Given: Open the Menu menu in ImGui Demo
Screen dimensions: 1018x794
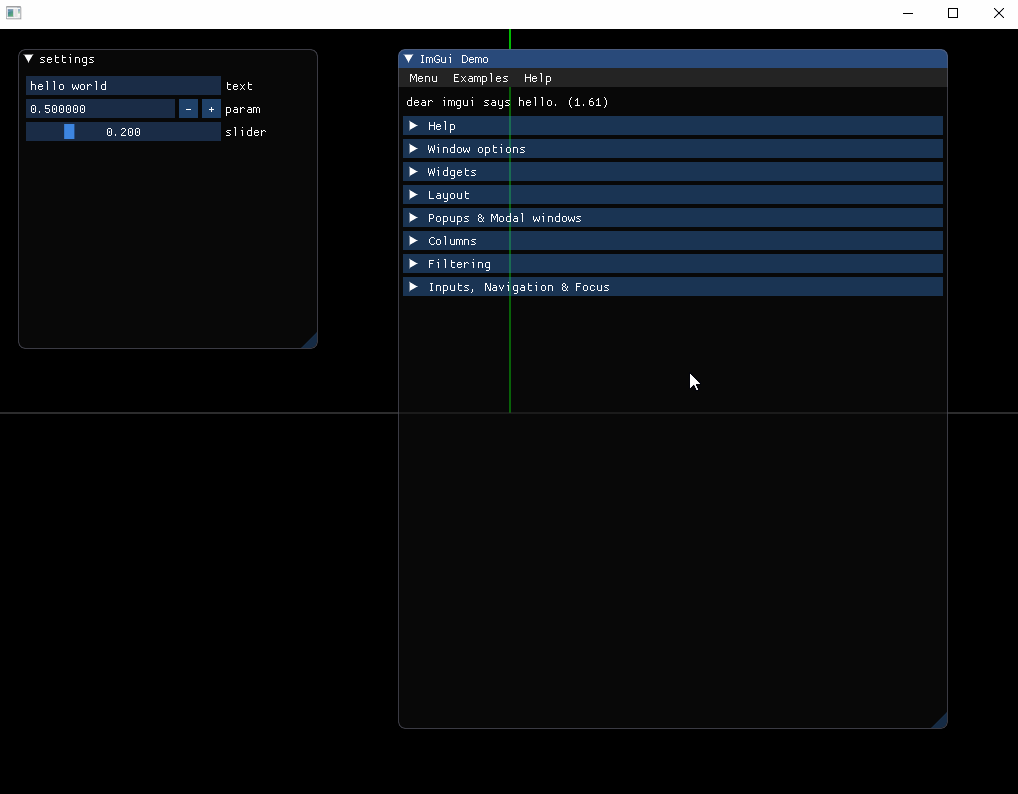Looking at the screenshot, I should [423, 78].
